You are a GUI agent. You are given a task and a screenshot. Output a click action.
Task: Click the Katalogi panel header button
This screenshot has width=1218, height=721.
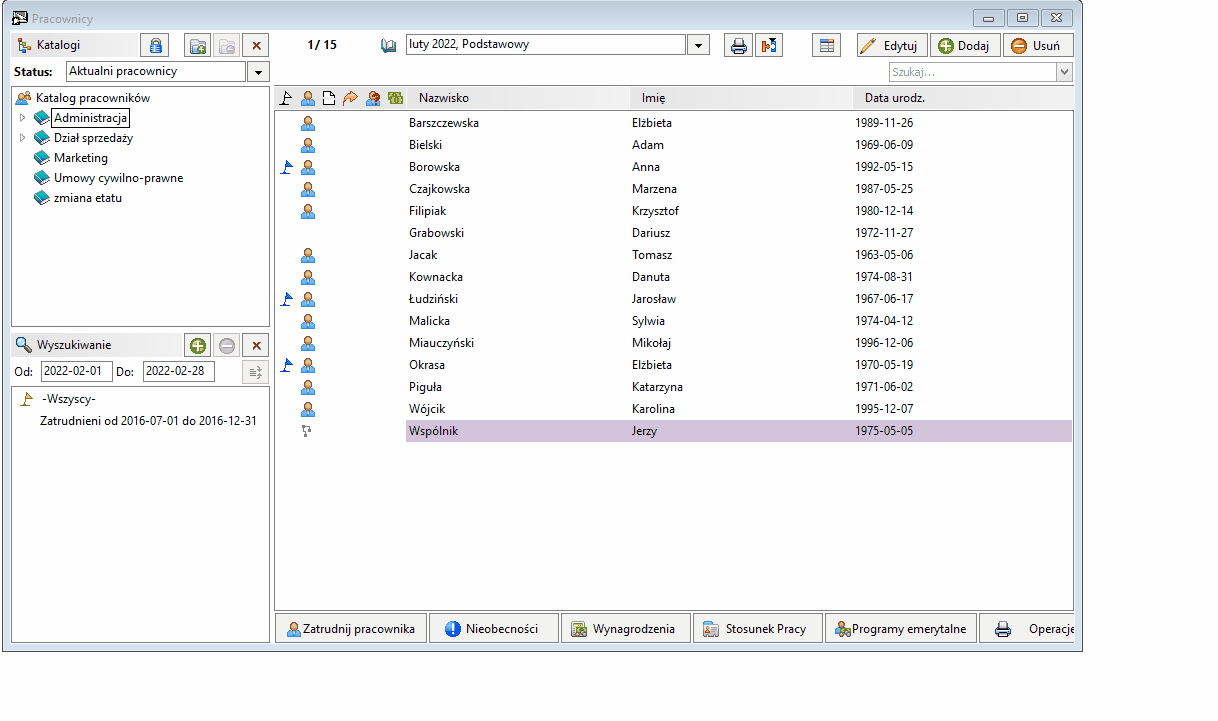point(75,45)
